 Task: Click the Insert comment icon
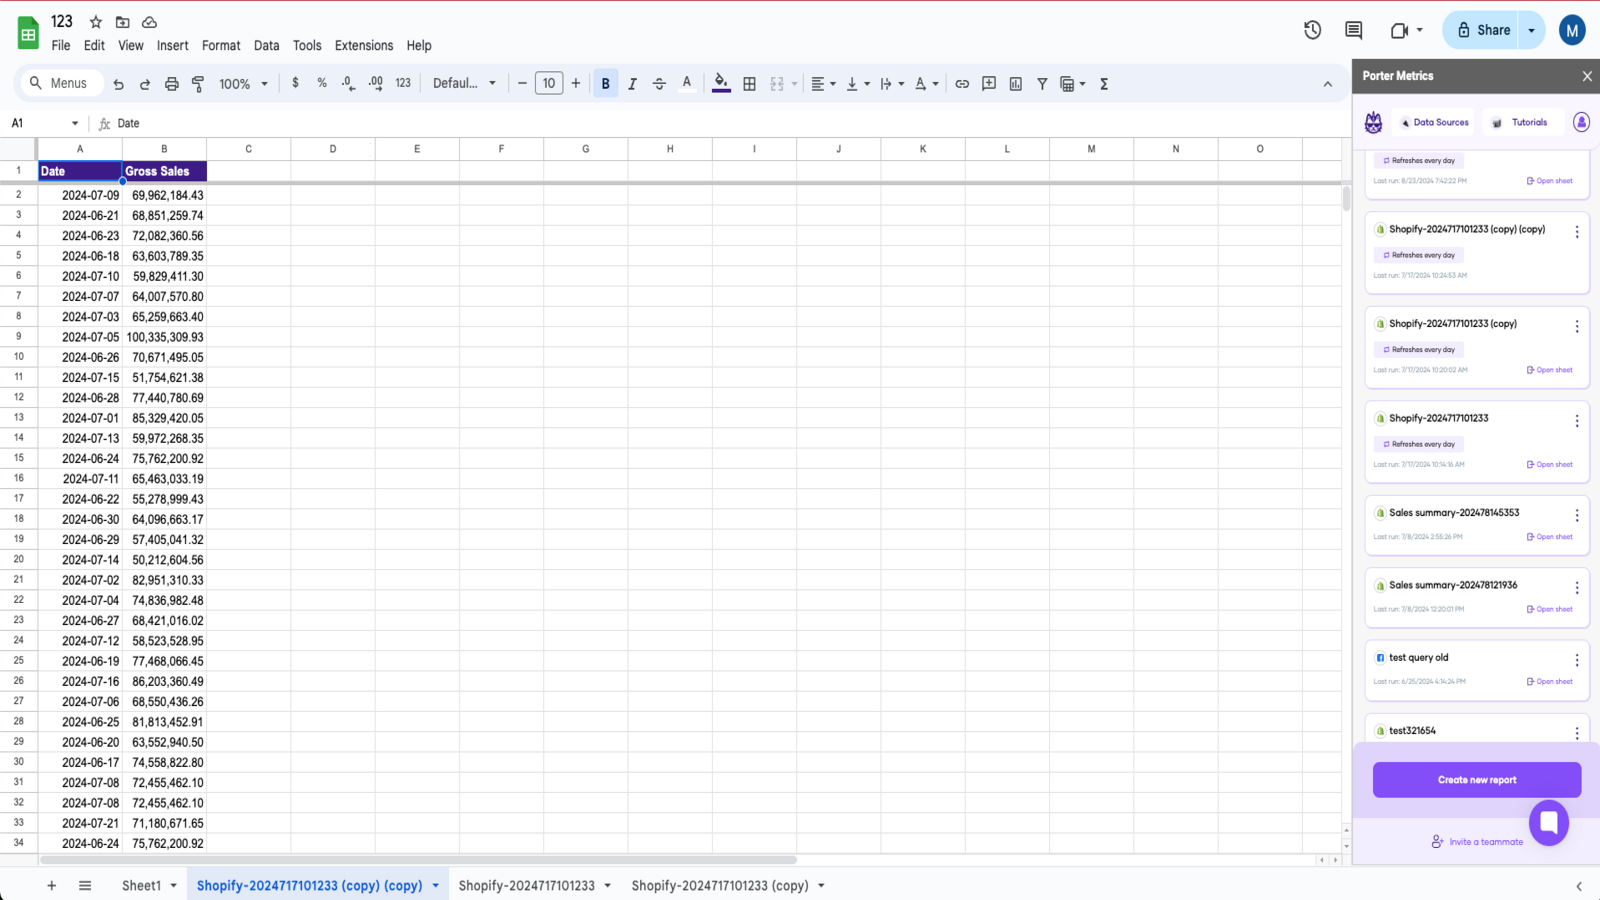click(989, 84)
